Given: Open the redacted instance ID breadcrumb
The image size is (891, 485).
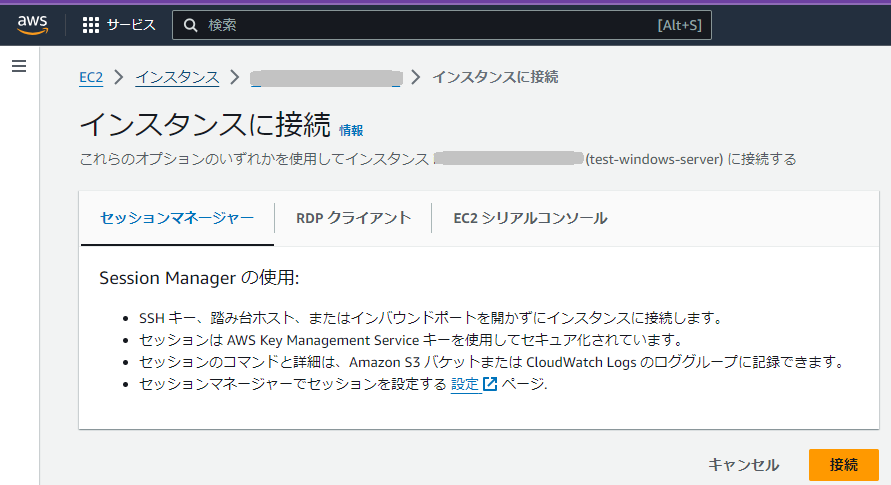Looking at the screenshot, I should point(326,78).
